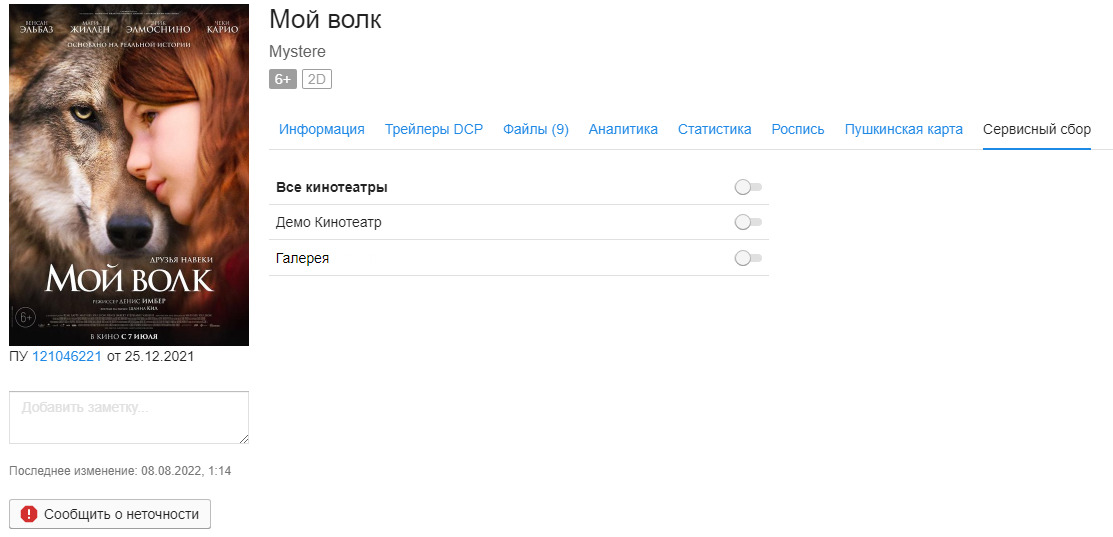
Task: Switch to the Трейлеры DCP tab
Action: point(434,129)
